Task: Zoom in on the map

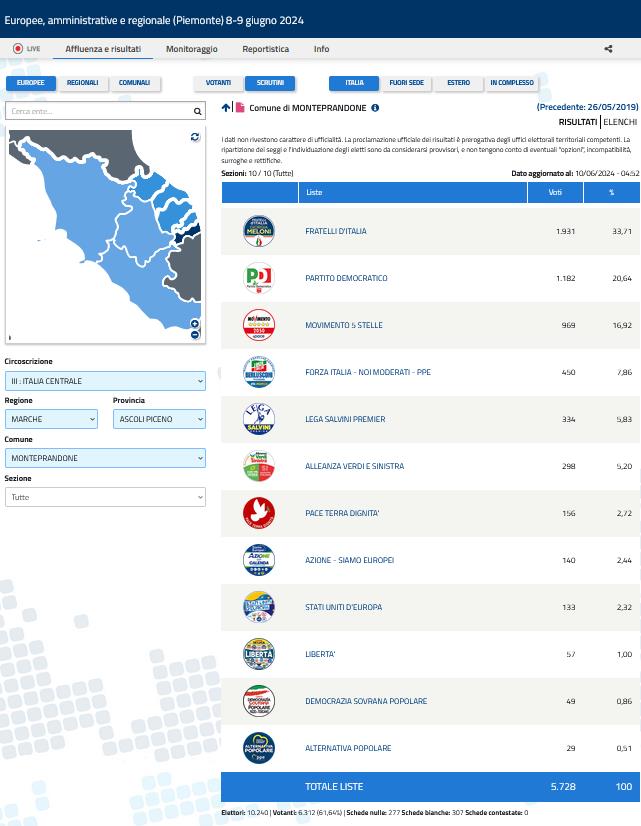Action: [x=195, y=324]
